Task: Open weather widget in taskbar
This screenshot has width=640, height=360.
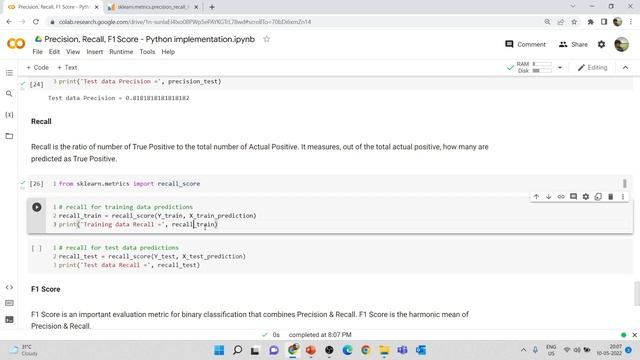Action: click(24, 350)
